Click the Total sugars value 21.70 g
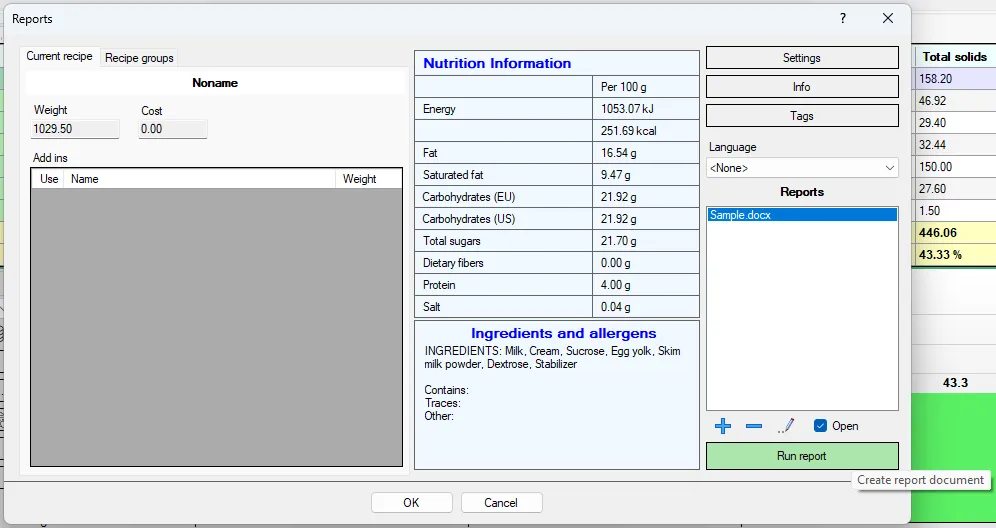This screenshot has height=528, width=996. 645,241
